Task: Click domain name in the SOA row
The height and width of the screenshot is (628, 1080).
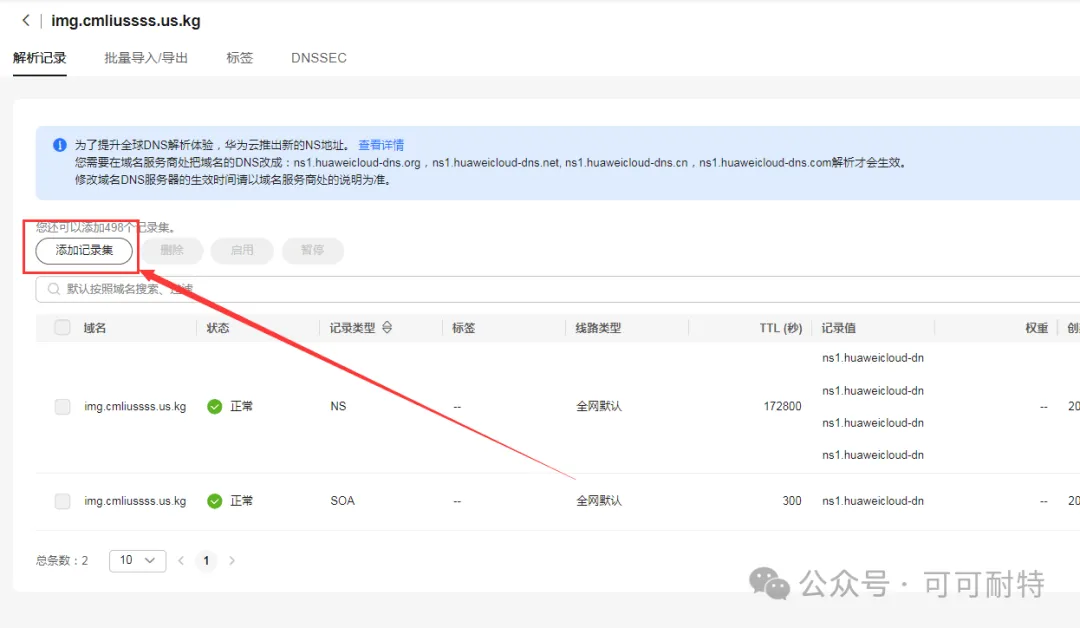Action: (135, 501)
